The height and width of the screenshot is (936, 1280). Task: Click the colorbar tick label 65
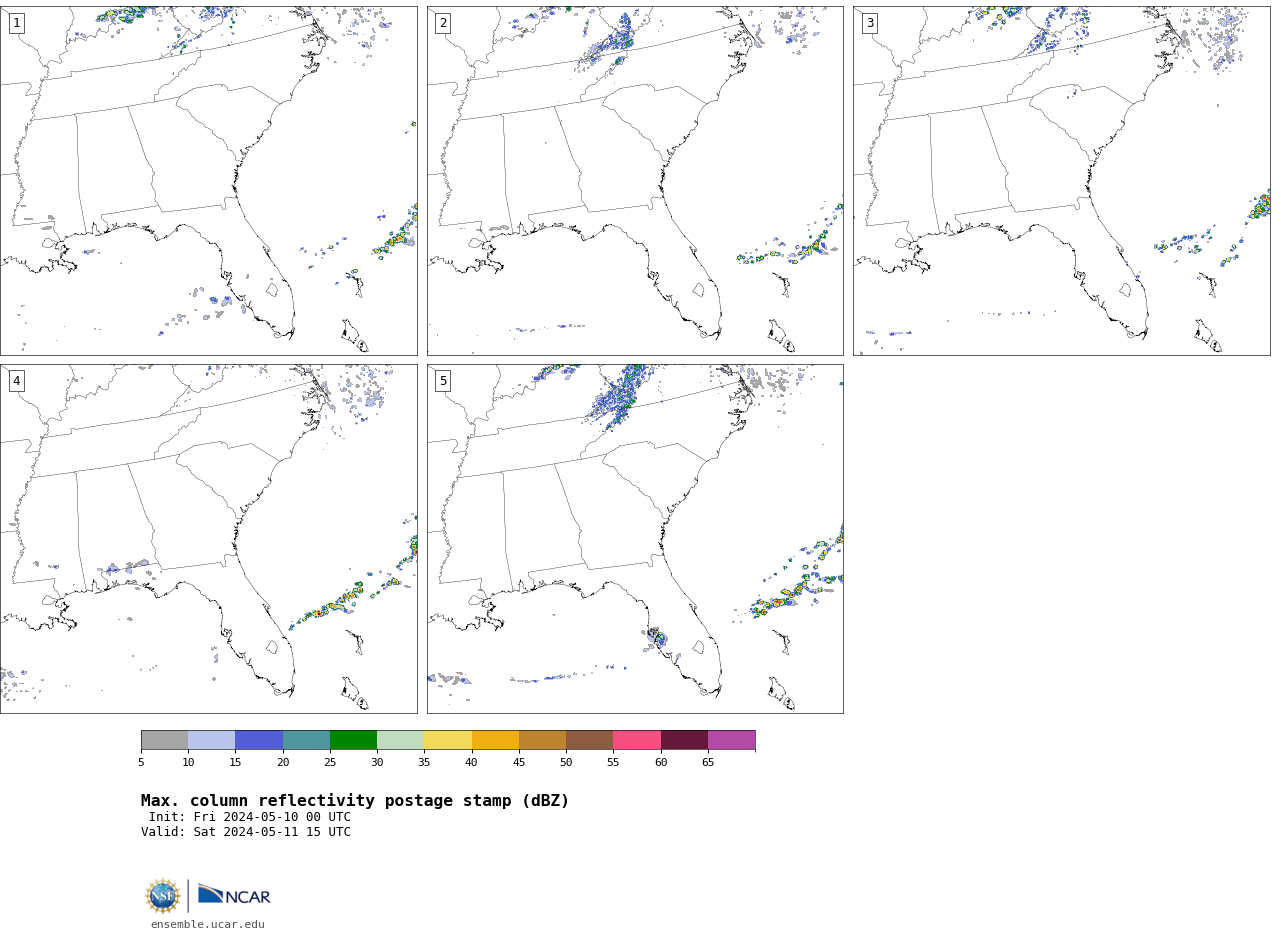(708, 763)
